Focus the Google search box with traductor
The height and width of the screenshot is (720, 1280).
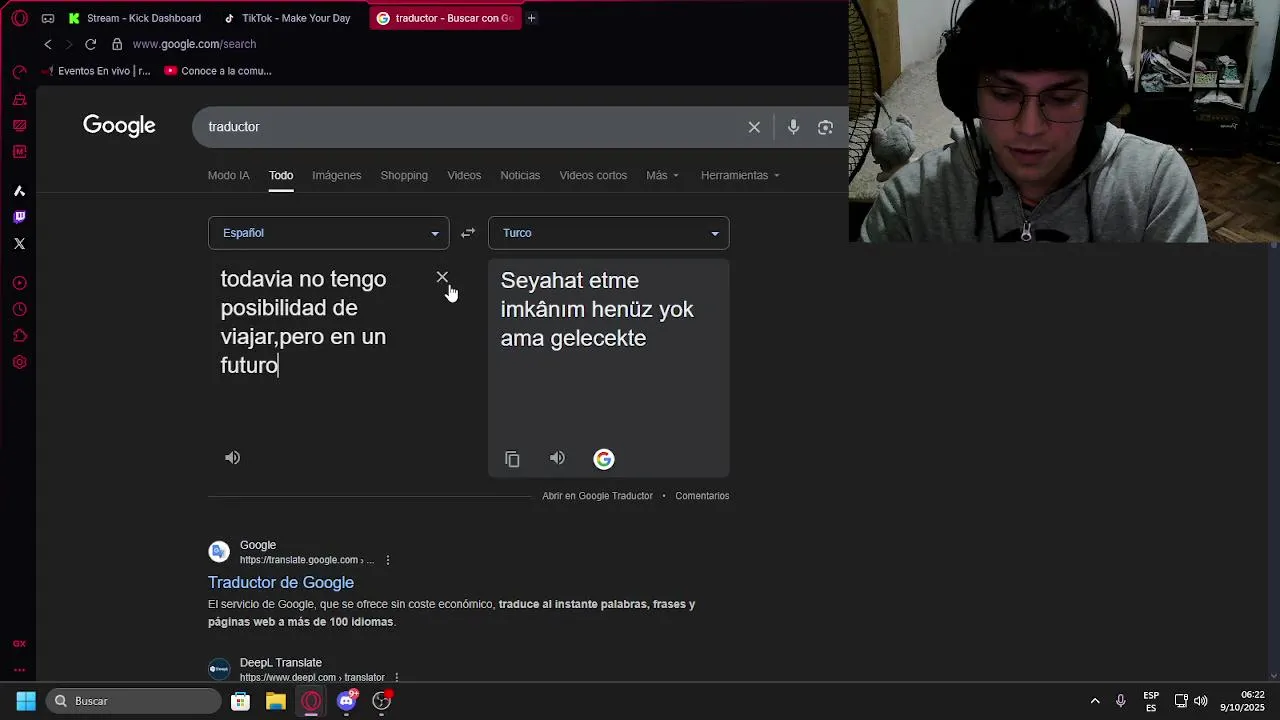coord(470,127)
